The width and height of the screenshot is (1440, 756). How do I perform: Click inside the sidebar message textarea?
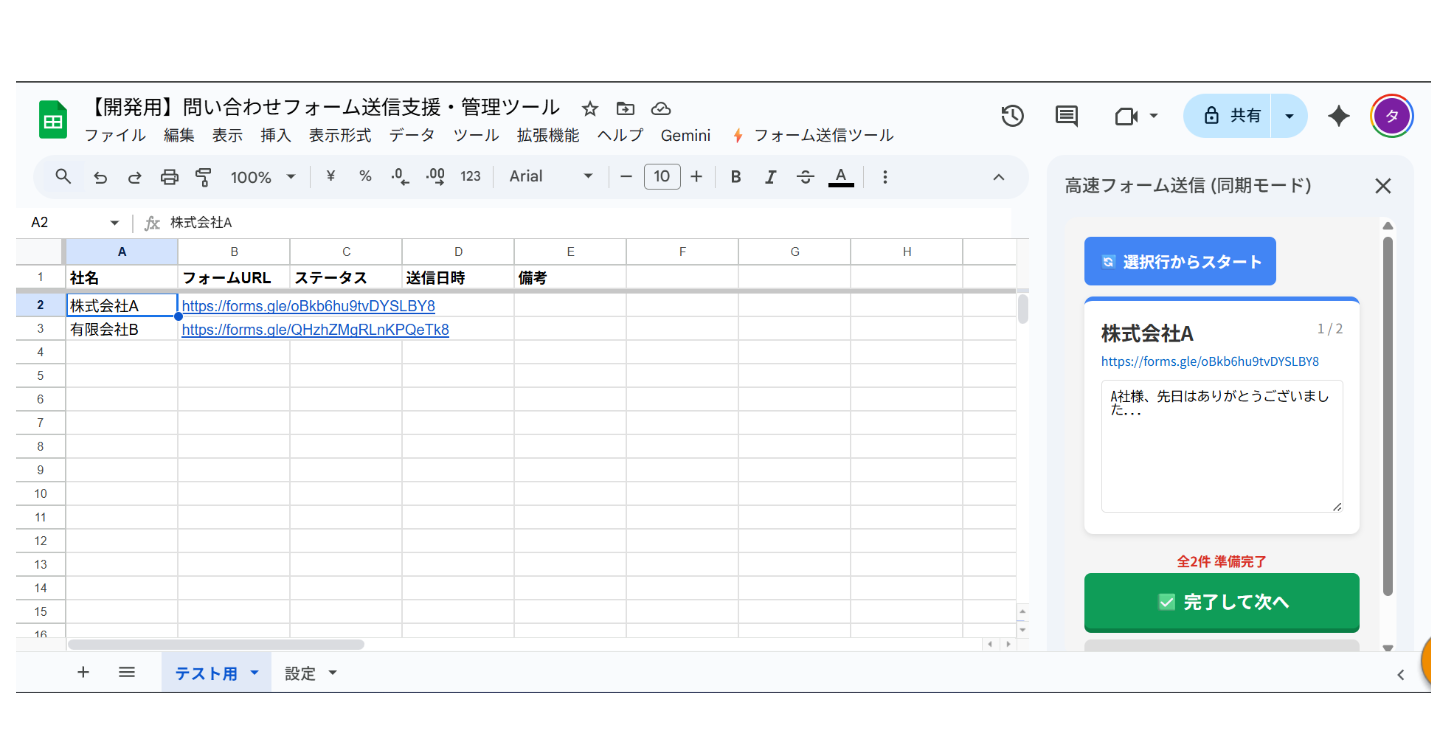point(1221,445)
